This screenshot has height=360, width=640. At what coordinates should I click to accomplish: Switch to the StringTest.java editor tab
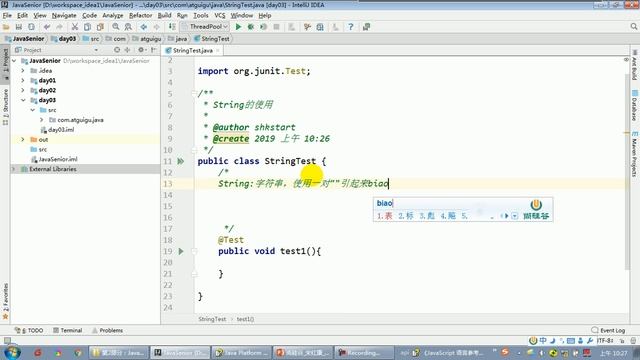click(x=193, y=50)
